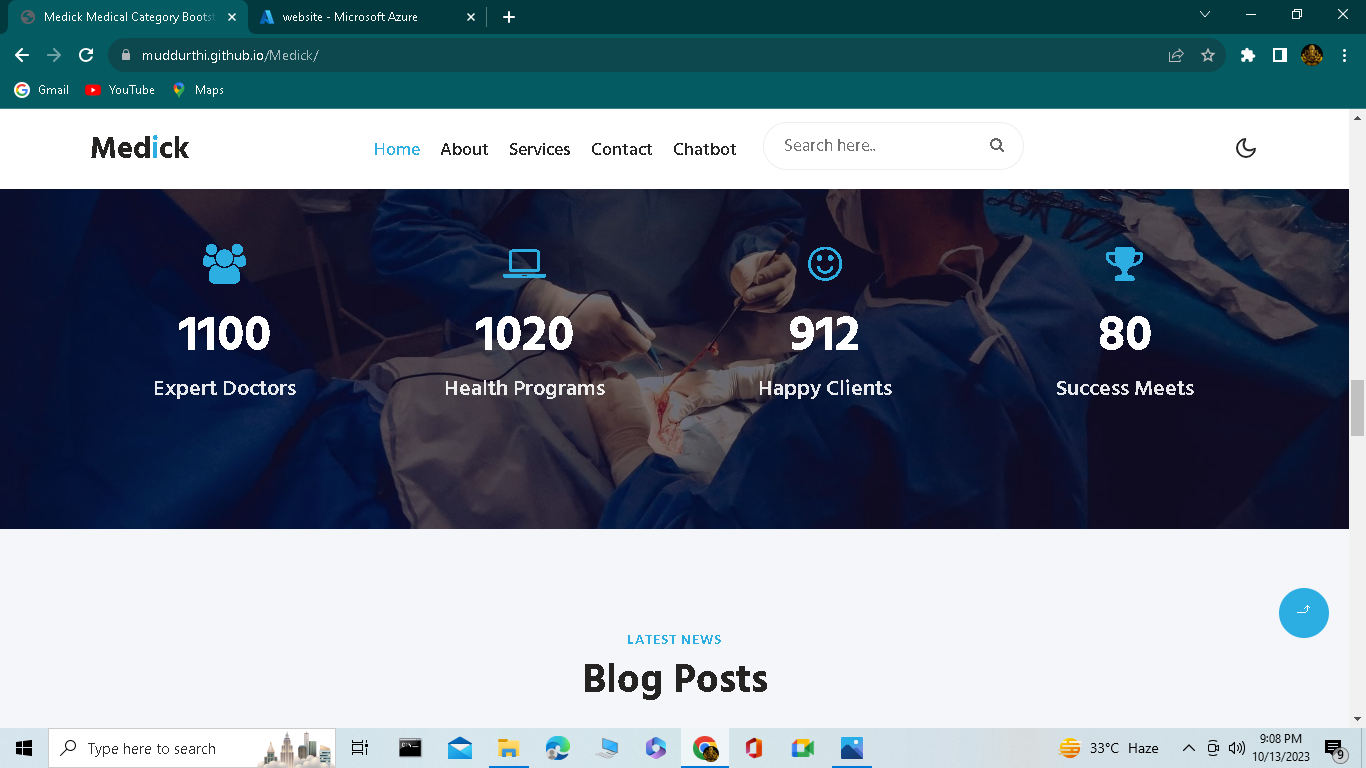Select the Health Programs laptop icon

[x=524, y=263]
